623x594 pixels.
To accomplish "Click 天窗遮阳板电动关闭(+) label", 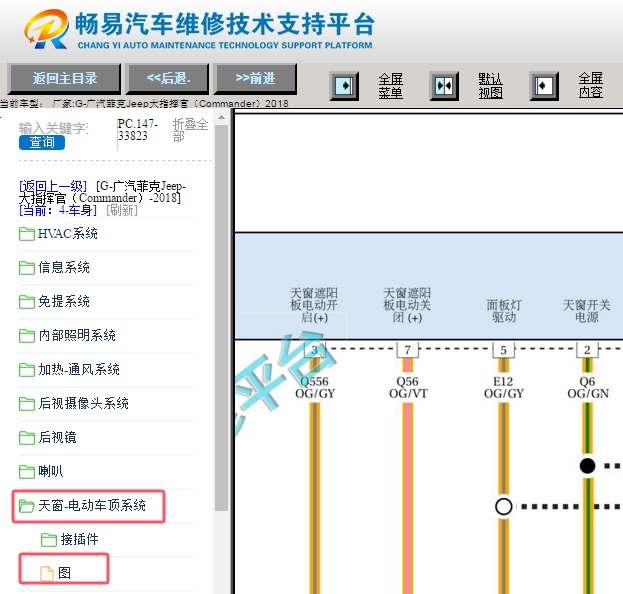I will pyautogui.click(x=407, y=305).
